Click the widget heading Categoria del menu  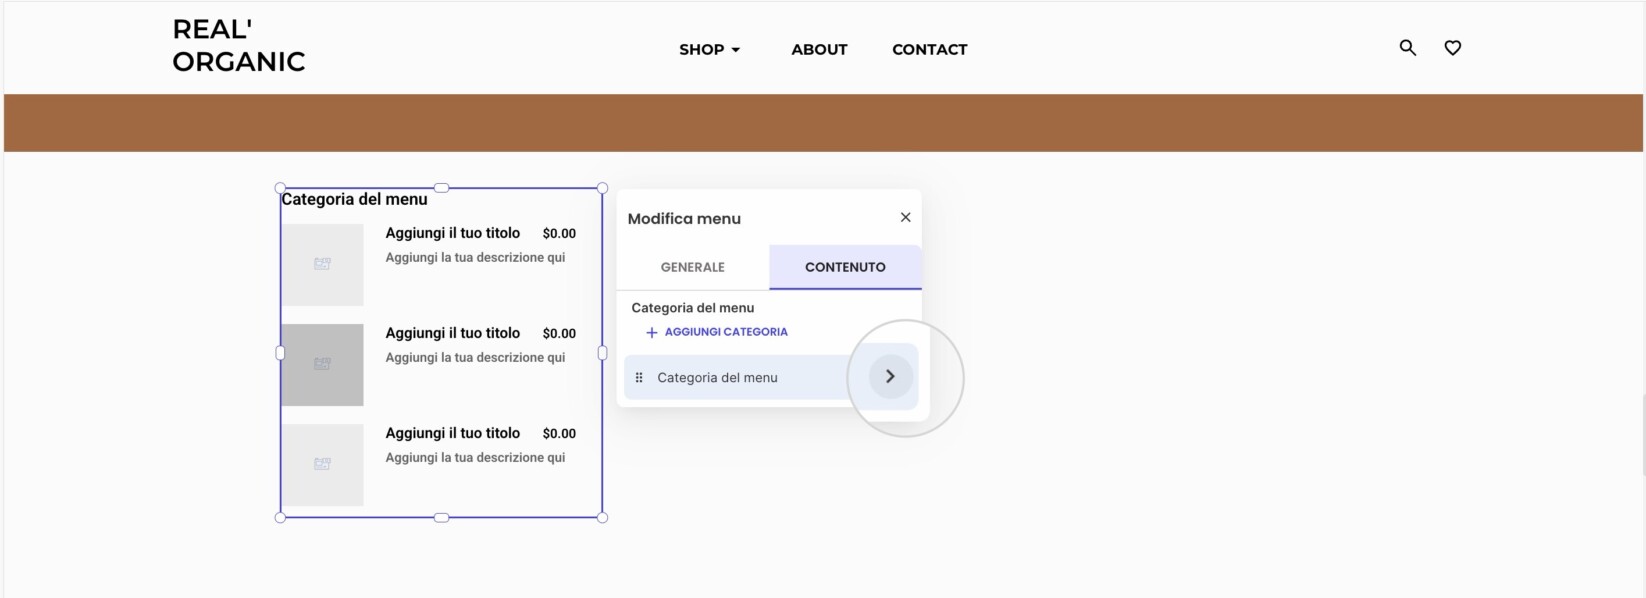[x=354, y=199]
